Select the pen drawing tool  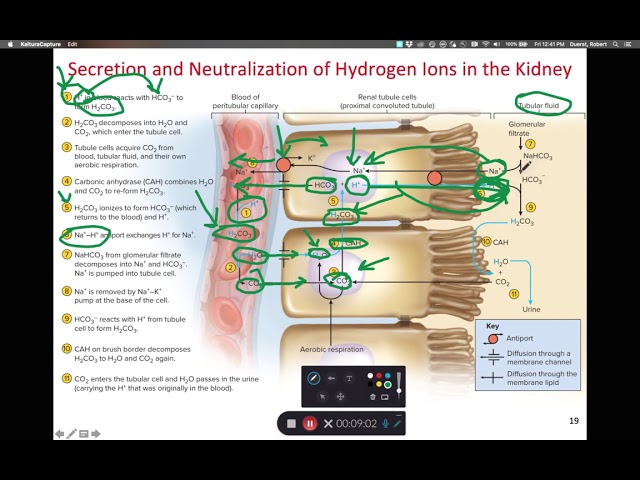313,378
